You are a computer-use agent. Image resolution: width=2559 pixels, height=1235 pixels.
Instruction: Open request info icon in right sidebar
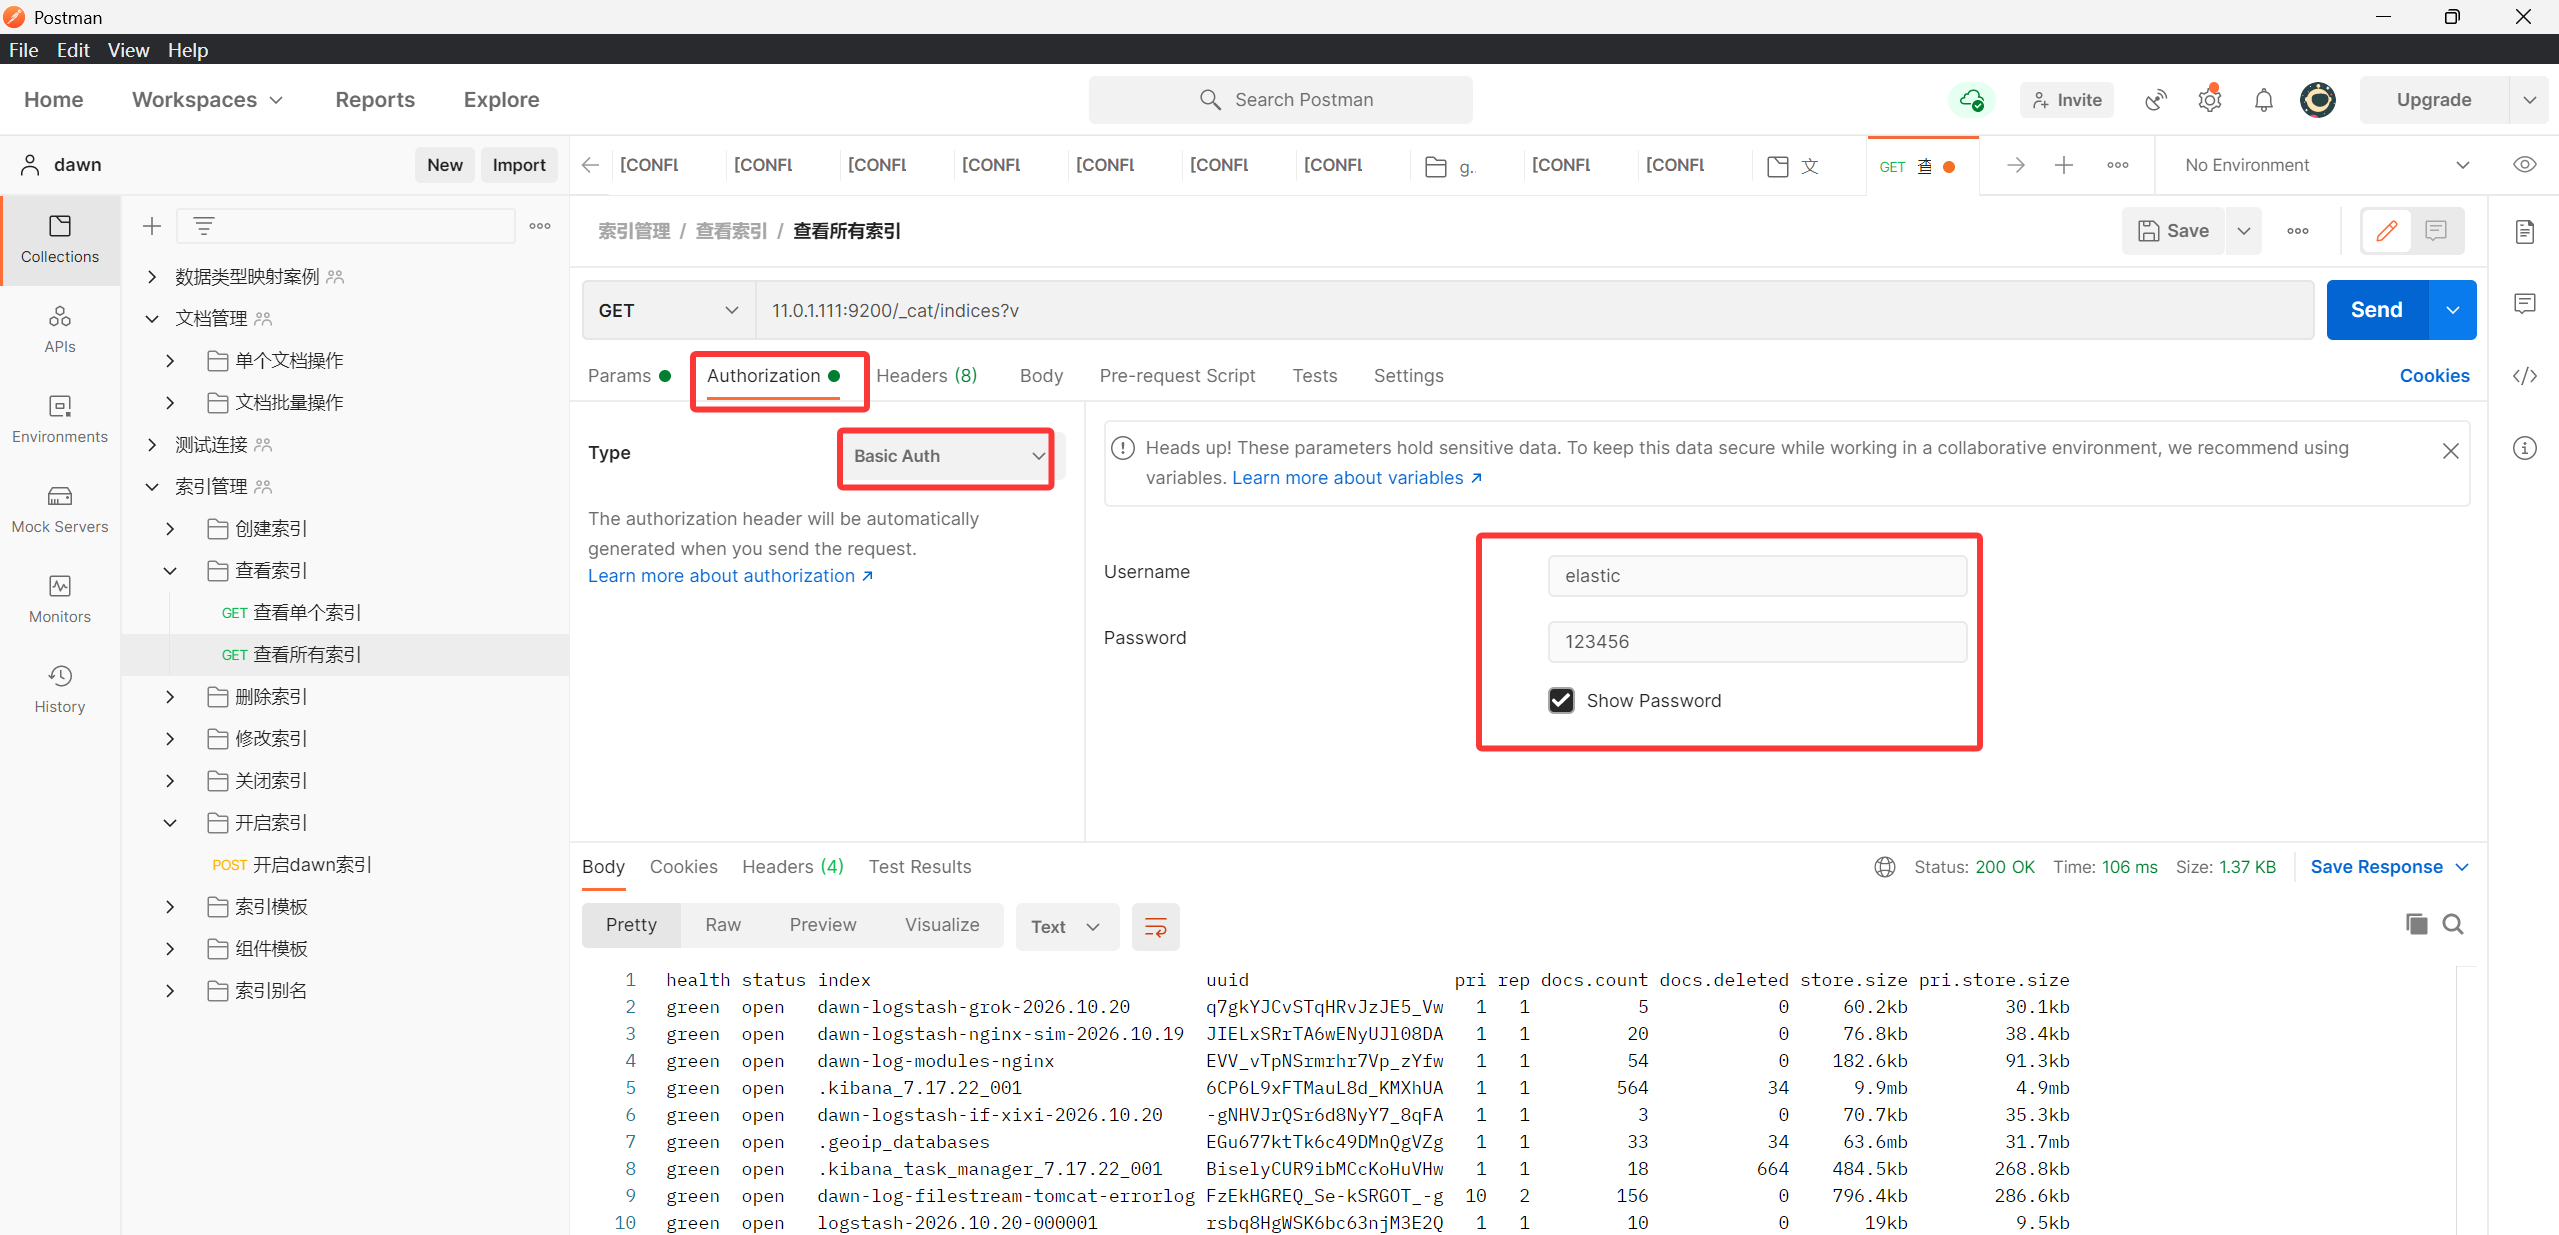(2525, 448)
